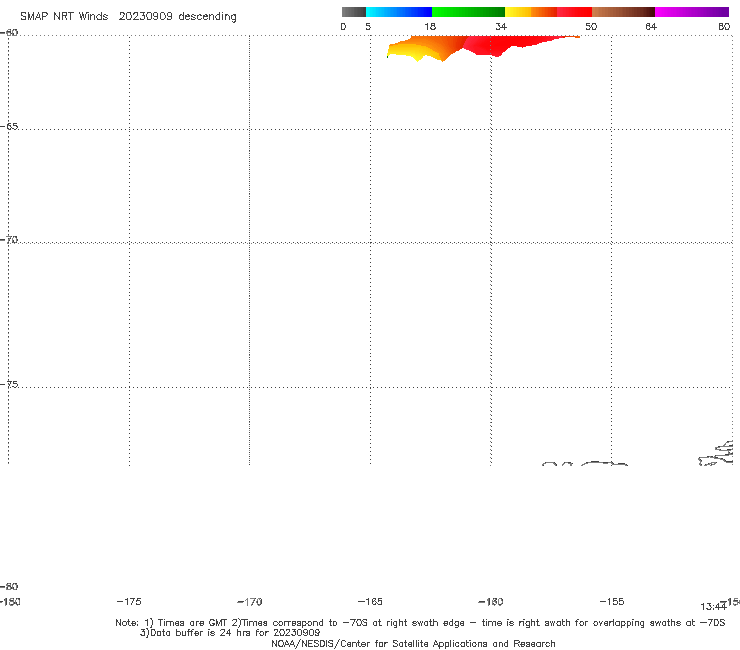Click the note line starting "Note: 1) Times are GMT"
740x650 pixels.
coord(420,623)
